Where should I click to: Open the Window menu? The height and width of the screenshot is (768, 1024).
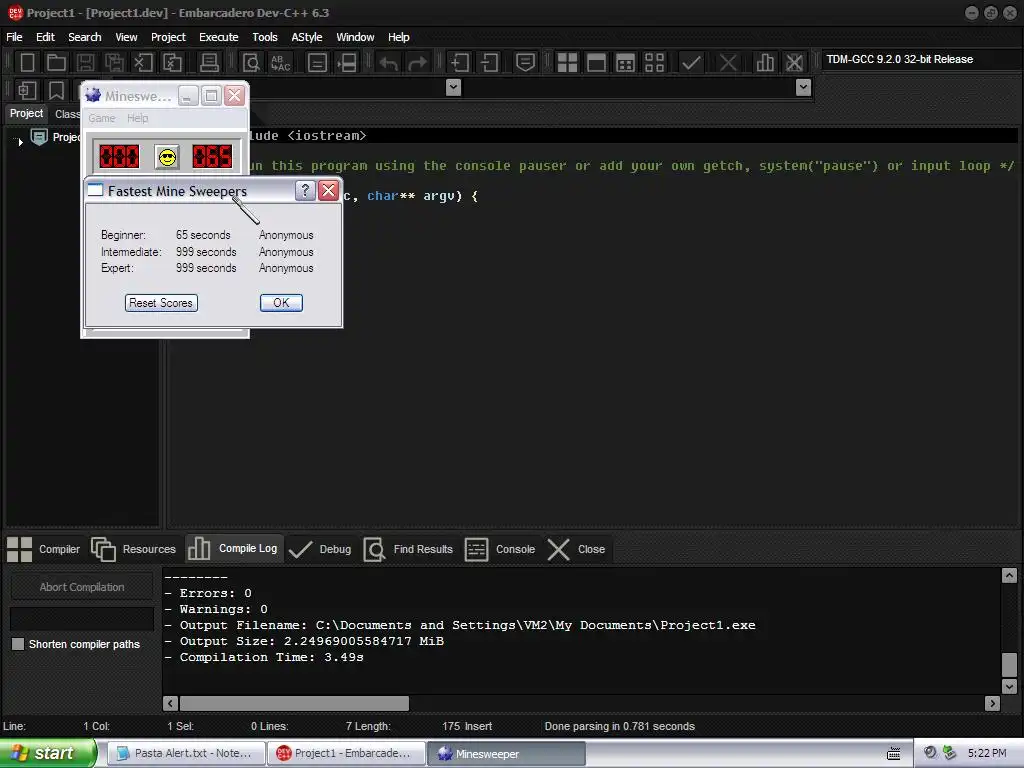(355, 37)
